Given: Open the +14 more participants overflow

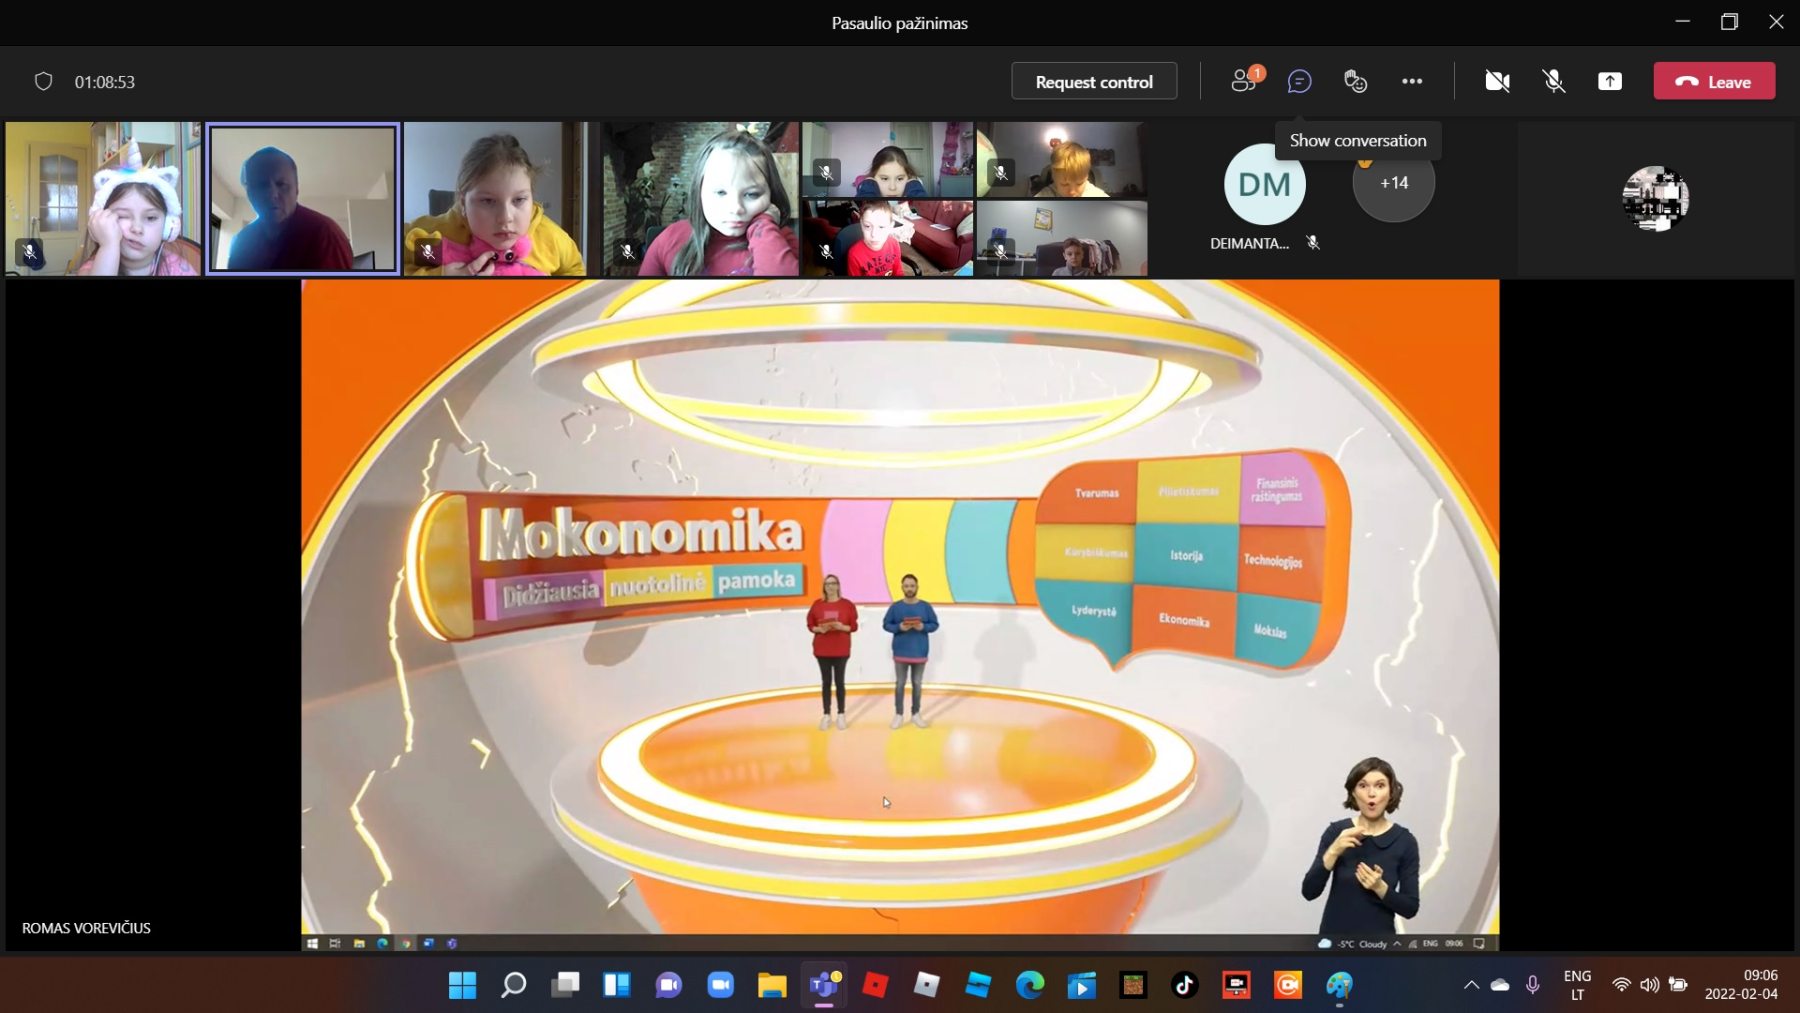Looking at the screenshot, I should click(x=1394, y=183).
